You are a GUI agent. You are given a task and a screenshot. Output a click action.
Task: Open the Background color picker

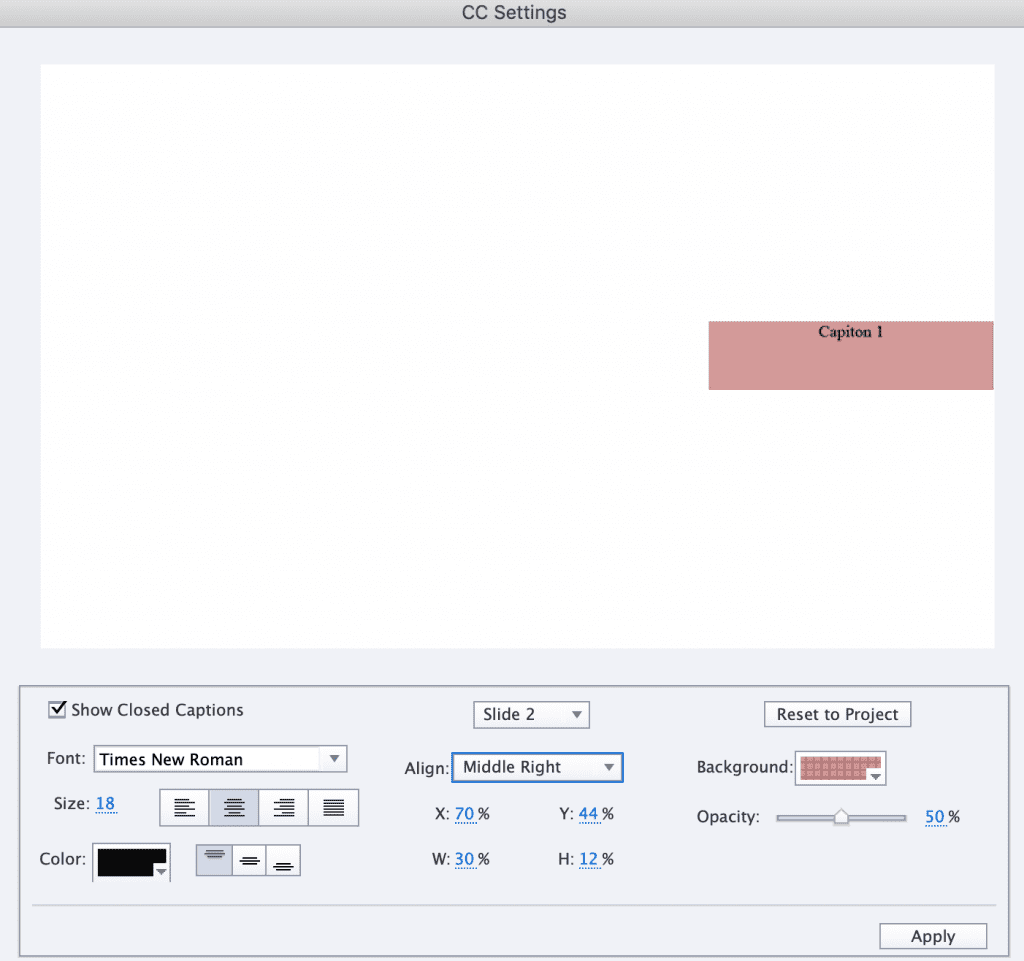(840, 768)
